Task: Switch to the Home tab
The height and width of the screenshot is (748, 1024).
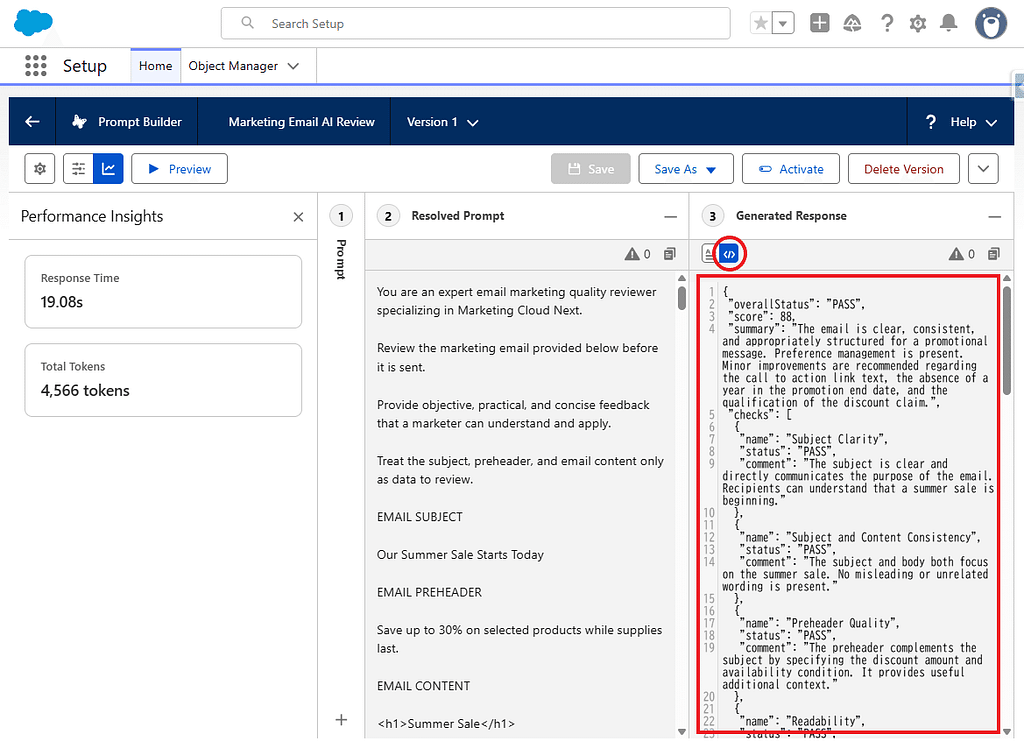Action: pyautogui.click(x=155, y=66)
